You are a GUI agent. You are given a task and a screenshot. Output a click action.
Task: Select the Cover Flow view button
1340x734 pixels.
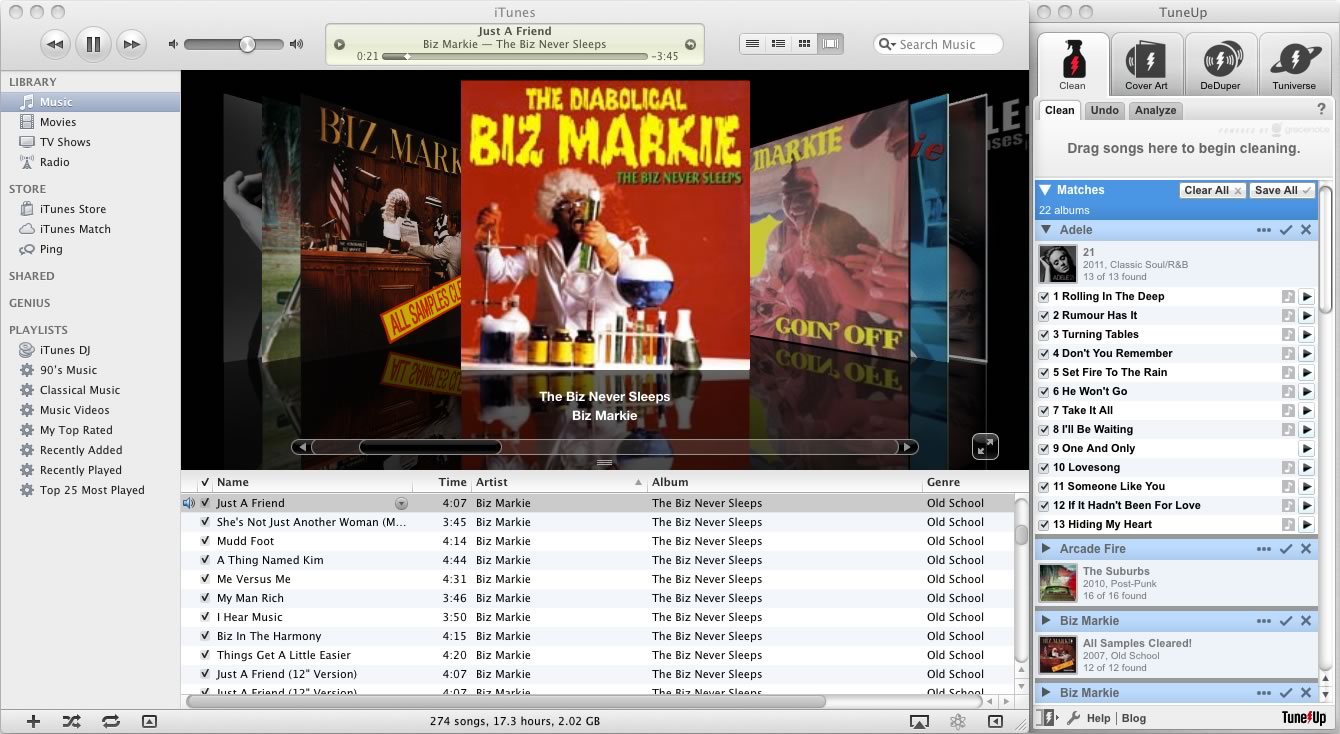pyautogui.click(x=831, y=44)
